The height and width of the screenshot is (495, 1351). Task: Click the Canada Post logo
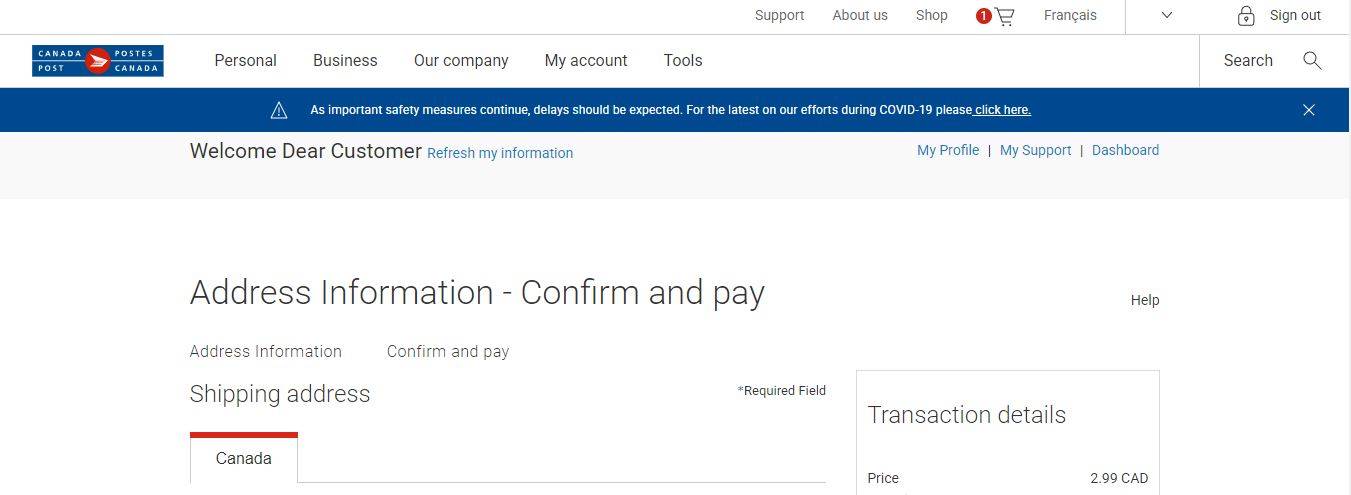pyautogui.click(x=97, y=61)
